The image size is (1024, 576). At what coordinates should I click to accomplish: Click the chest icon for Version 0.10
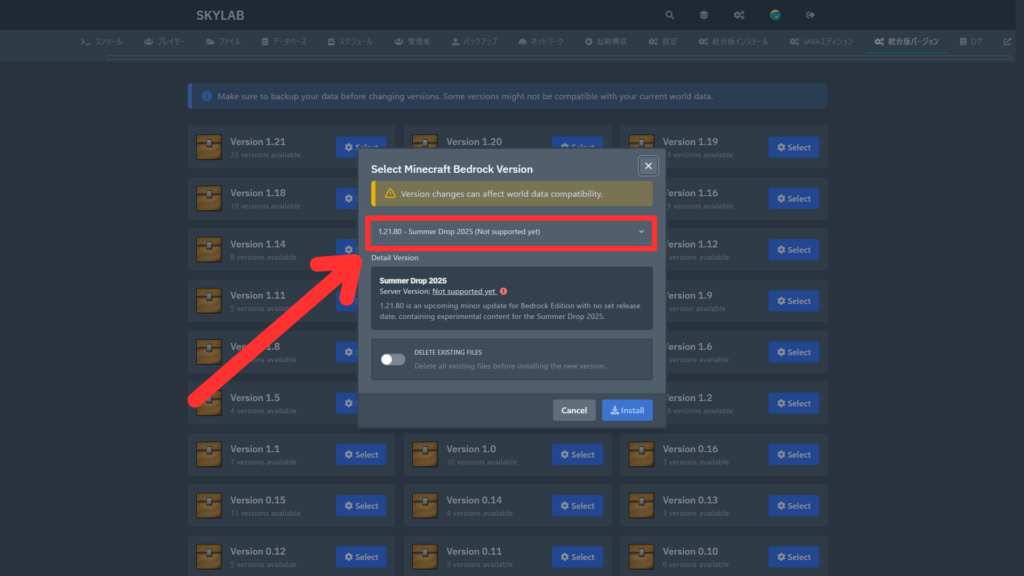click(x=641, y=556)
